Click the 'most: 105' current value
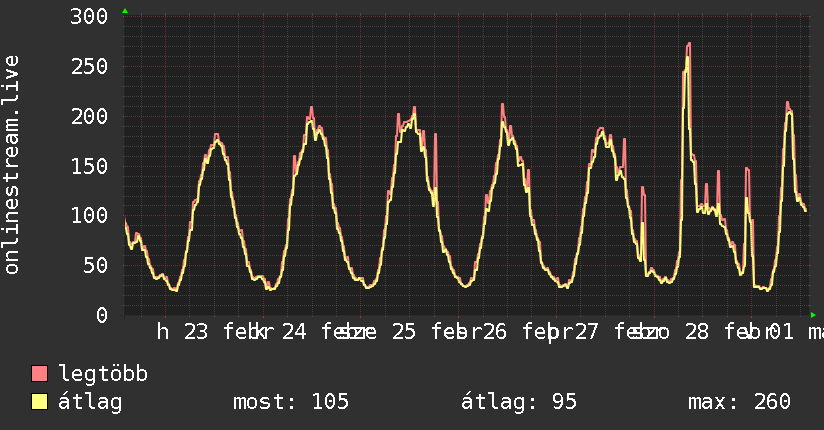Image resolution: width=824 pixels, height=430 pixels. click(x=291, y=402)
